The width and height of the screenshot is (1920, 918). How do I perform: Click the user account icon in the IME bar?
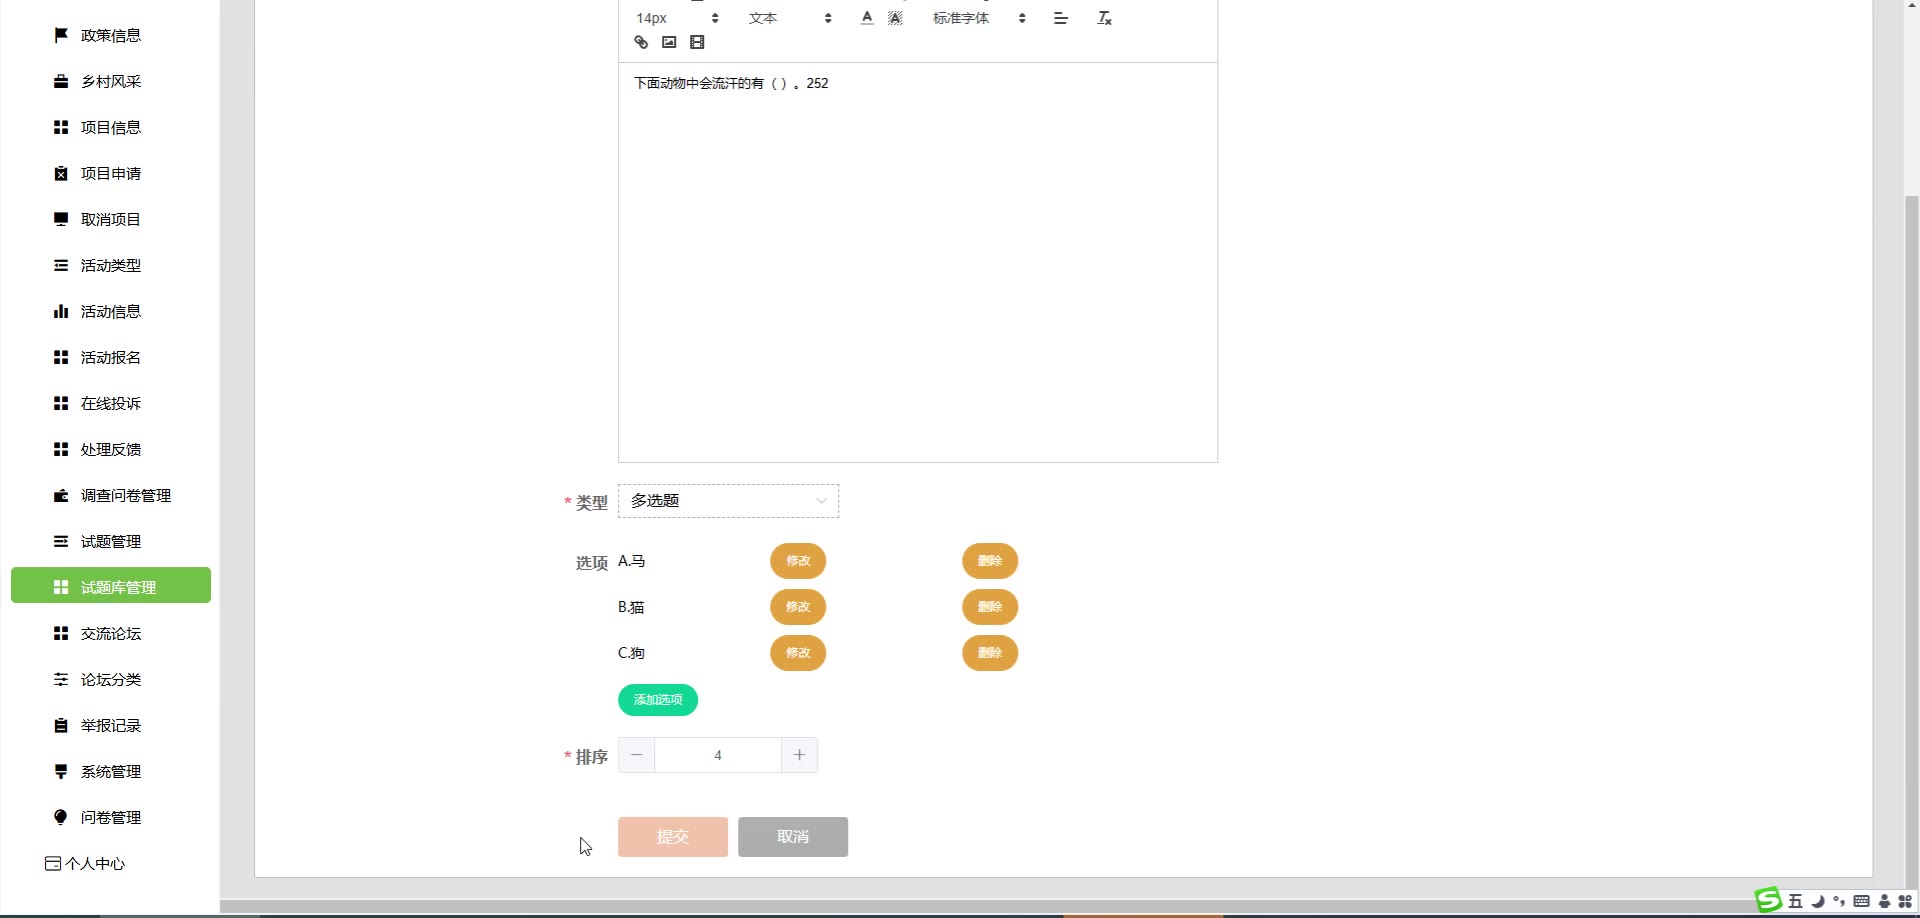coord(1884,901)
